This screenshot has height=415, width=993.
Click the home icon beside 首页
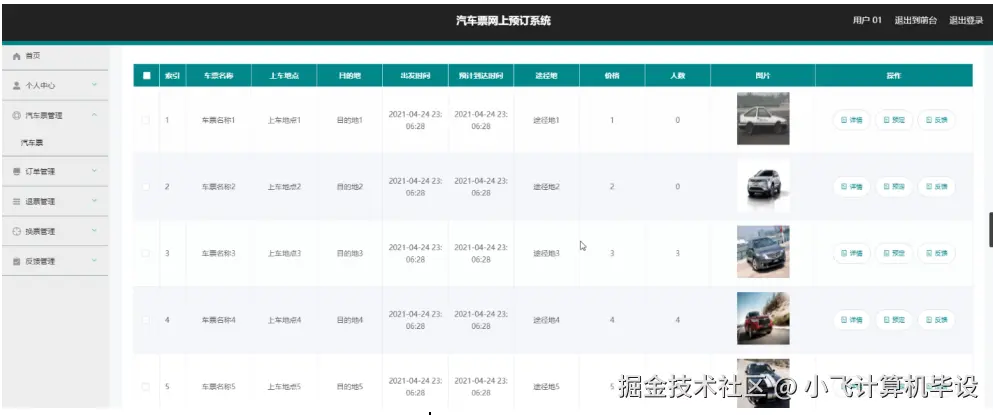click(x=17, y=56)
